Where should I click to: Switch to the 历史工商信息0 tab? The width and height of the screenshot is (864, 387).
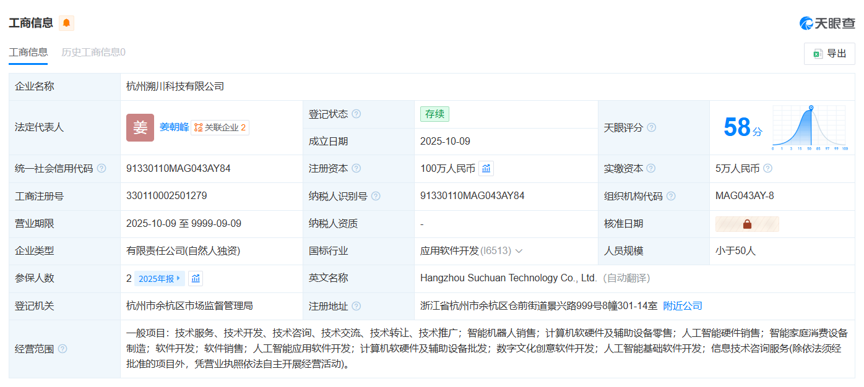click(93, 52)
